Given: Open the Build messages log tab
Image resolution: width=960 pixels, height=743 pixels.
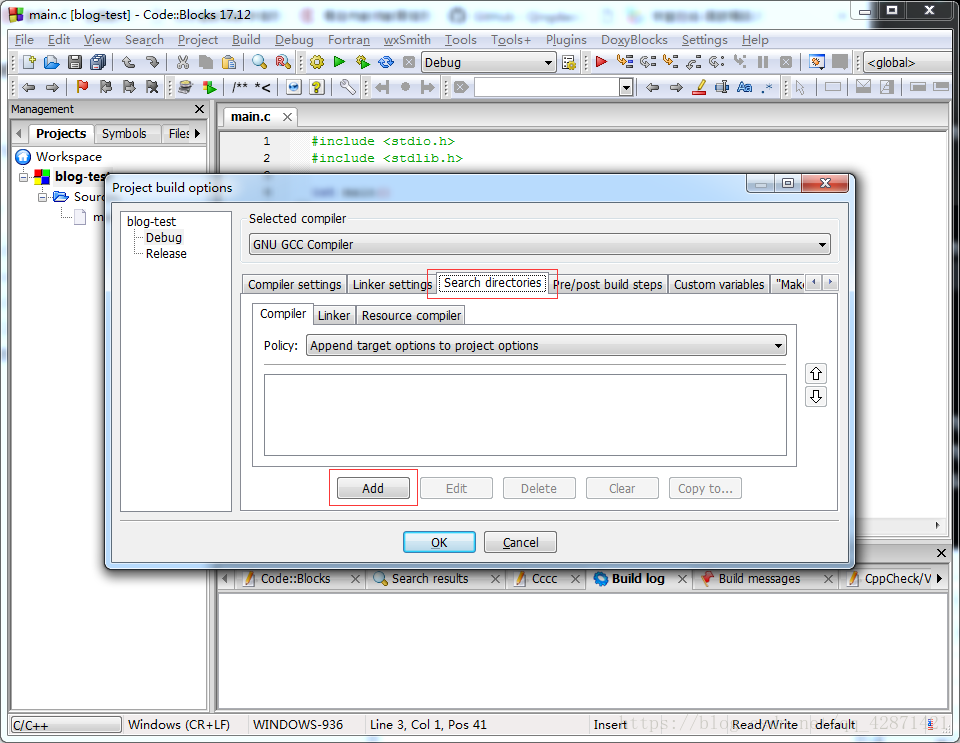Looking at the screenshot, I should [x=759, y=579].
